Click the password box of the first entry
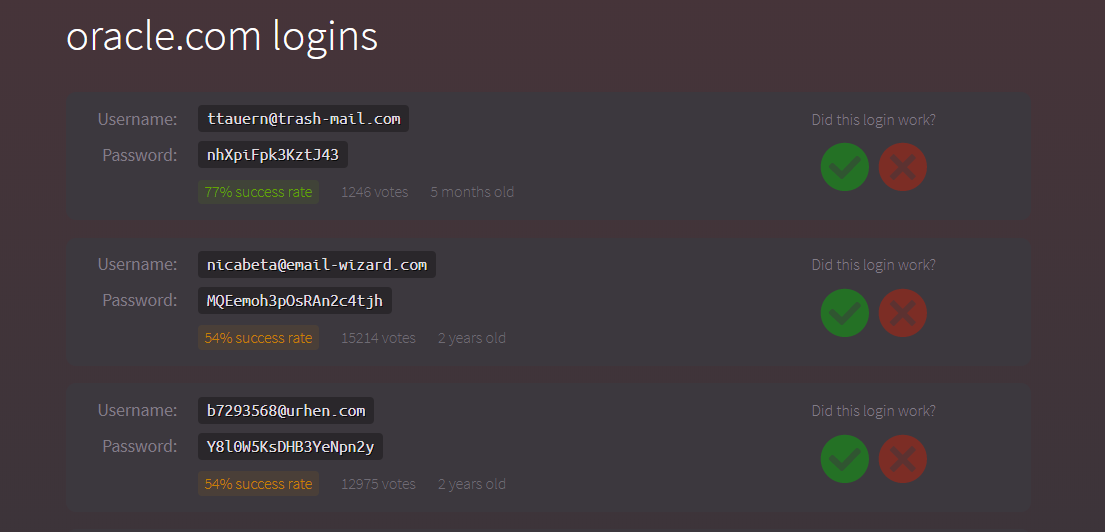The image size is (1105, 532). 273,154
